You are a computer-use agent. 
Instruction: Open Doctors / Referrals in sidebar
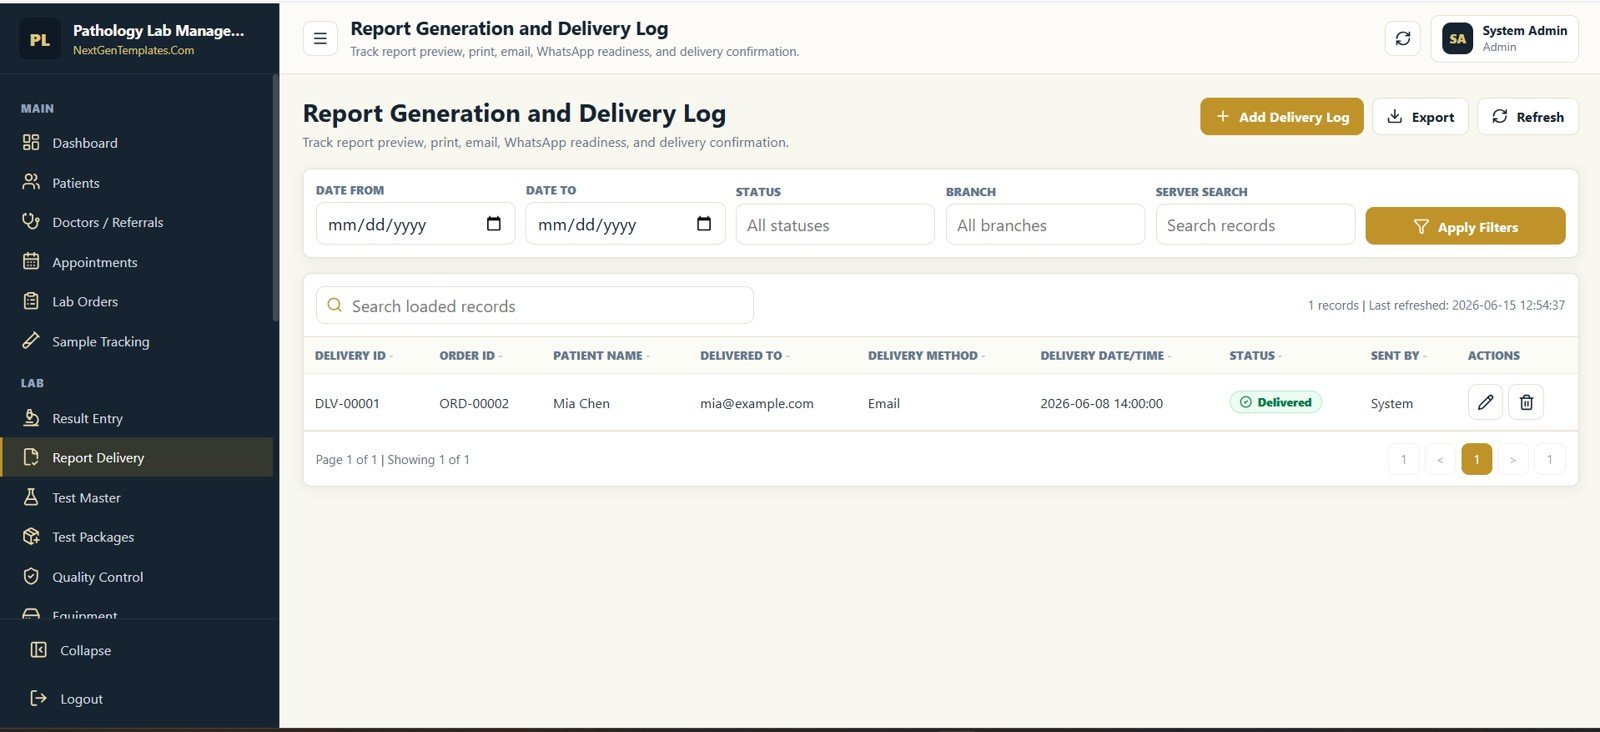tap(136, 222)
